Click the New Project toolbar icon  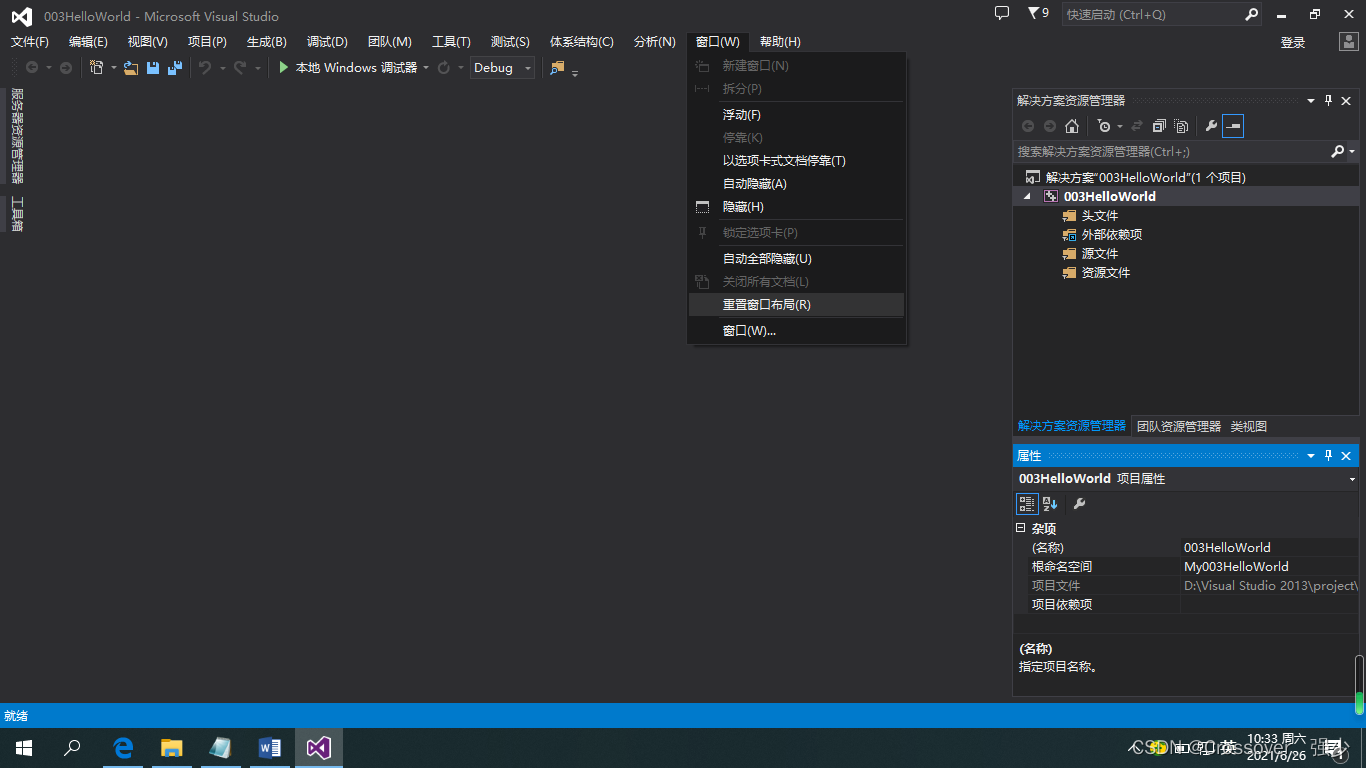pos(96,67)
